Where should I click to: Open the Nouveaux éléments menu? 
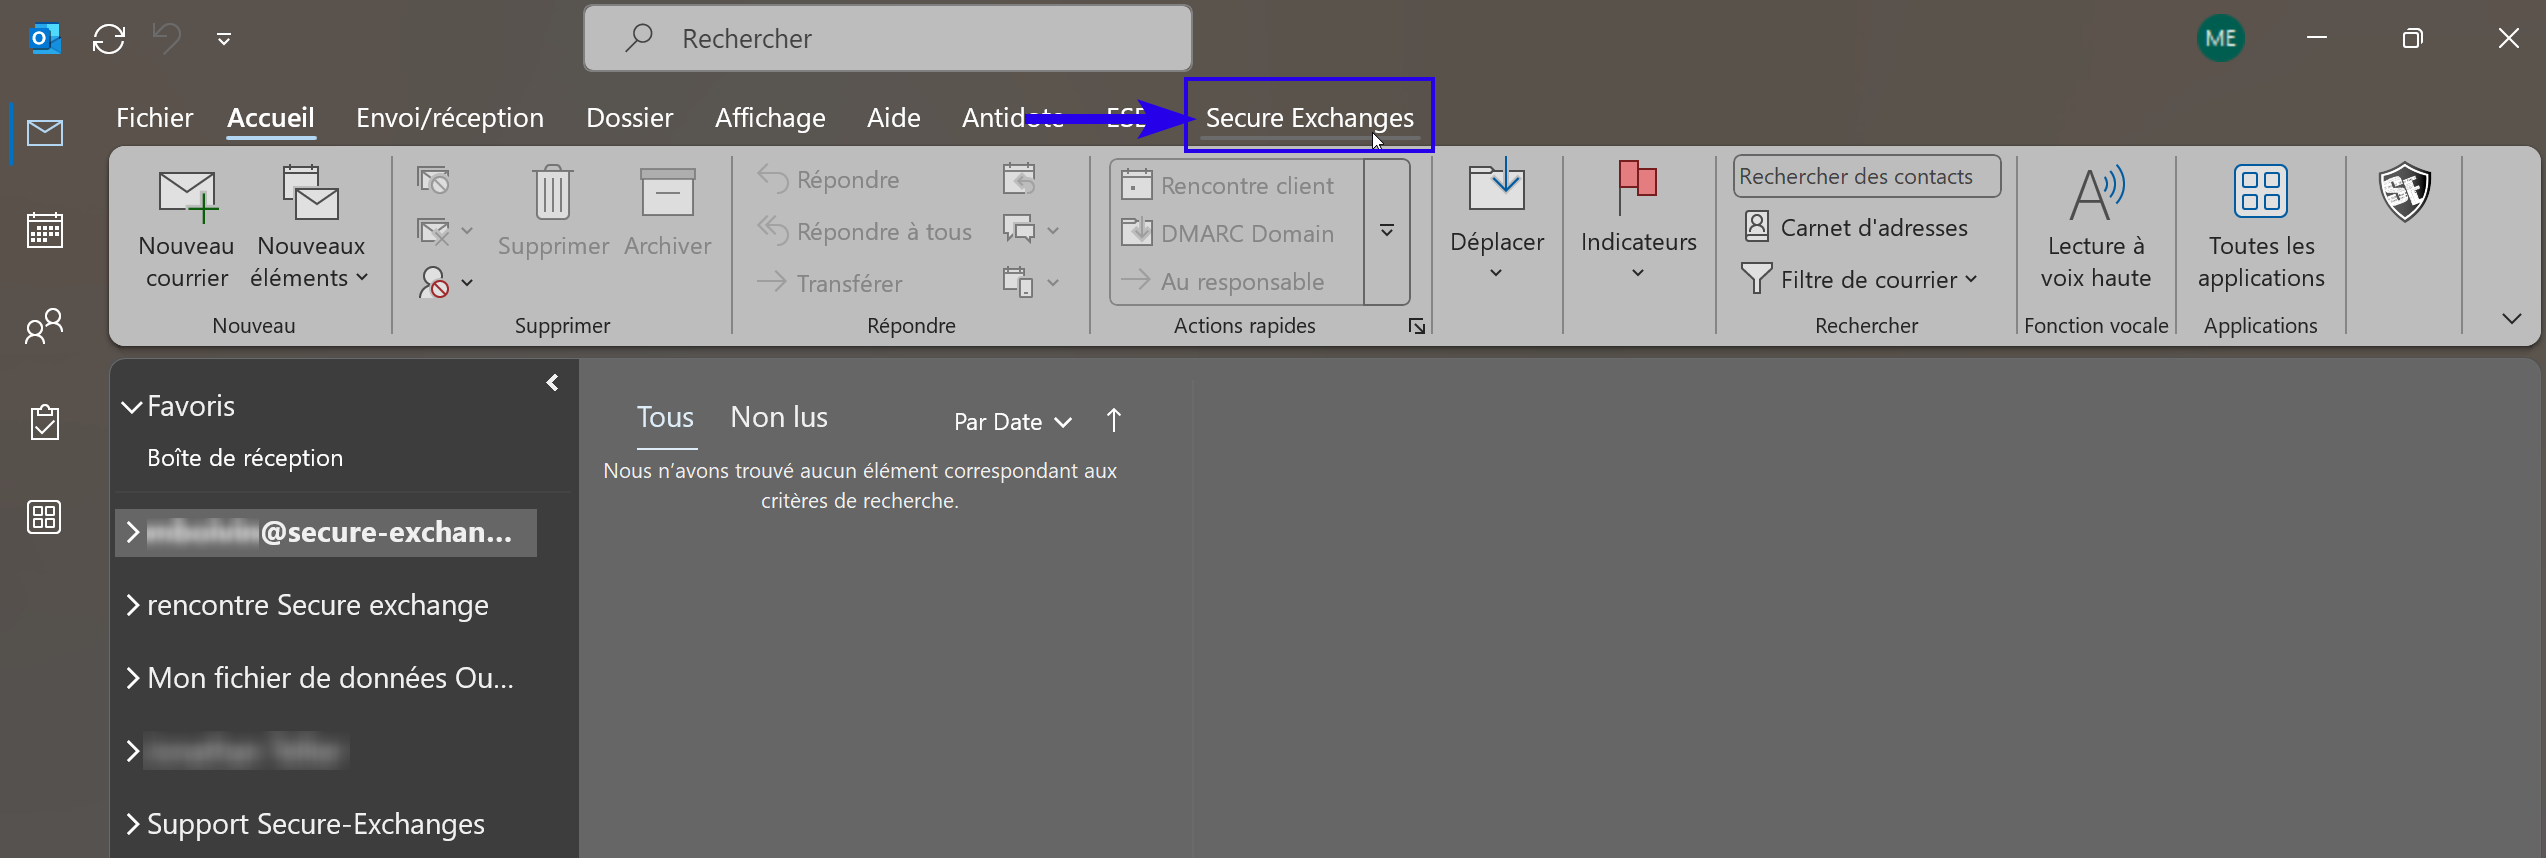pyautogui.click(x=310, y=229)
